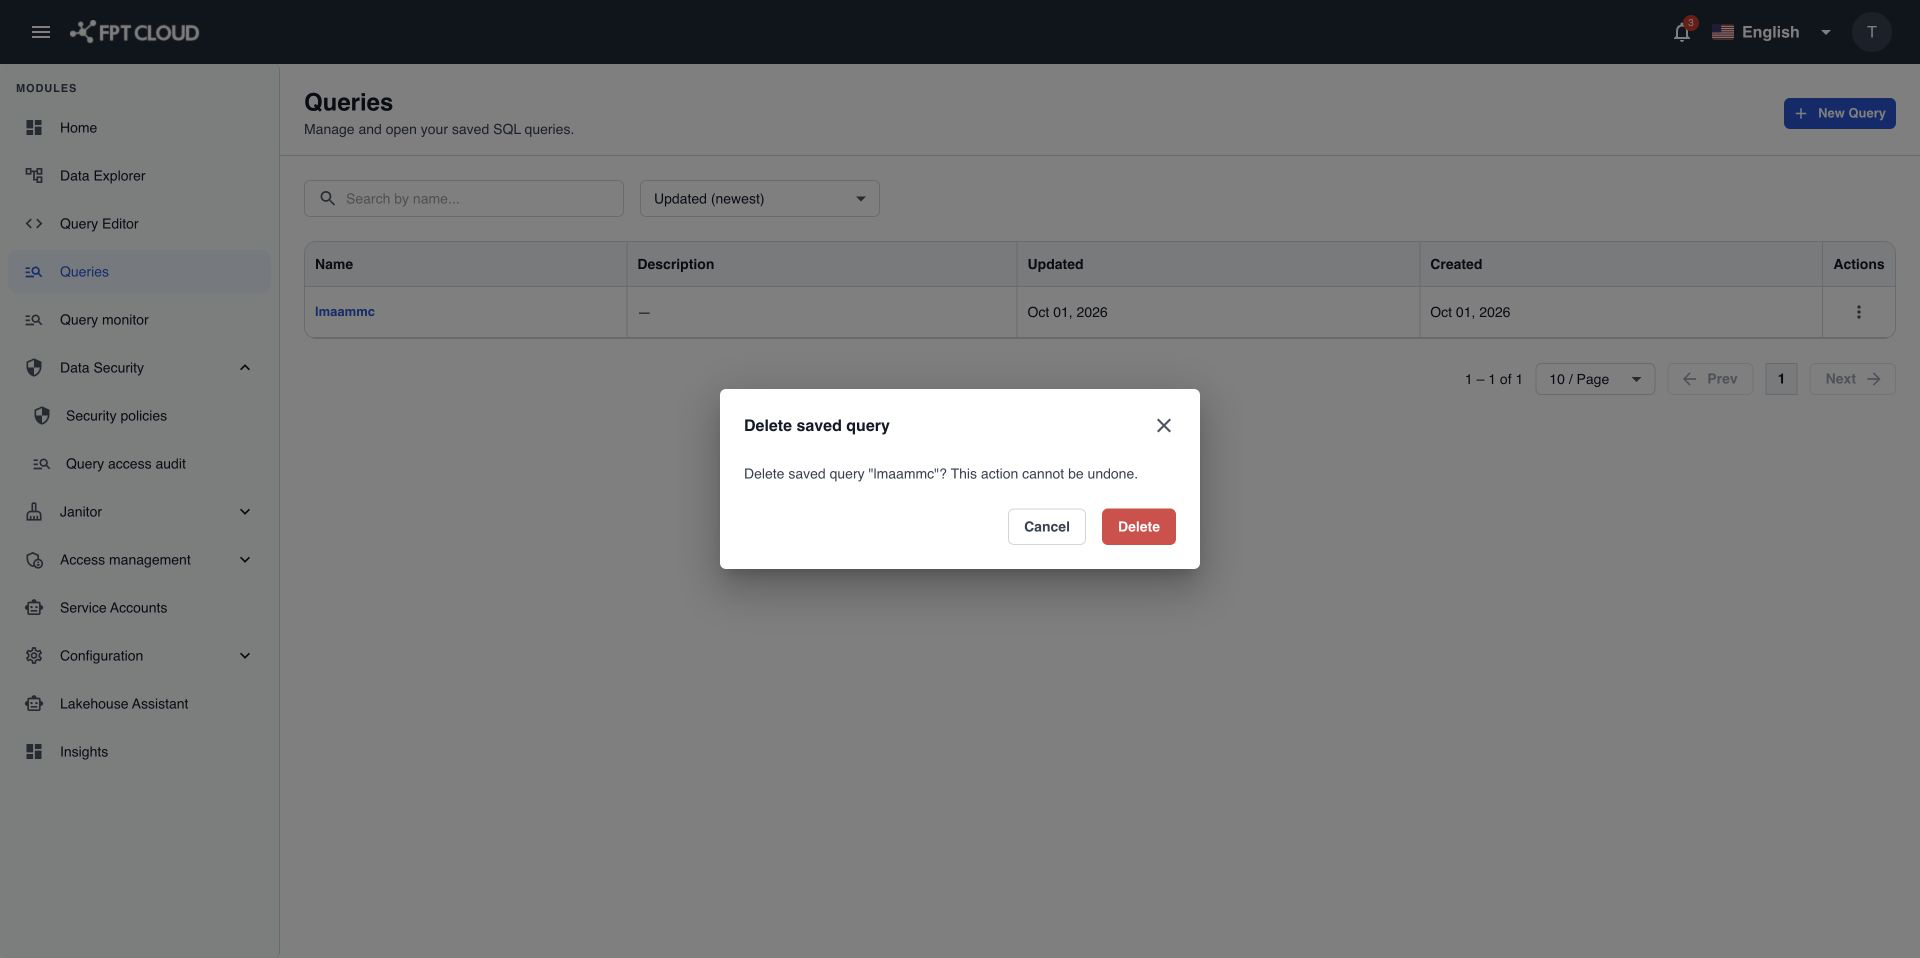The height and width of the screenshot is (958, 1920).
Task: Click the Home dashboard icon
Action: click(x=34, y=128)
